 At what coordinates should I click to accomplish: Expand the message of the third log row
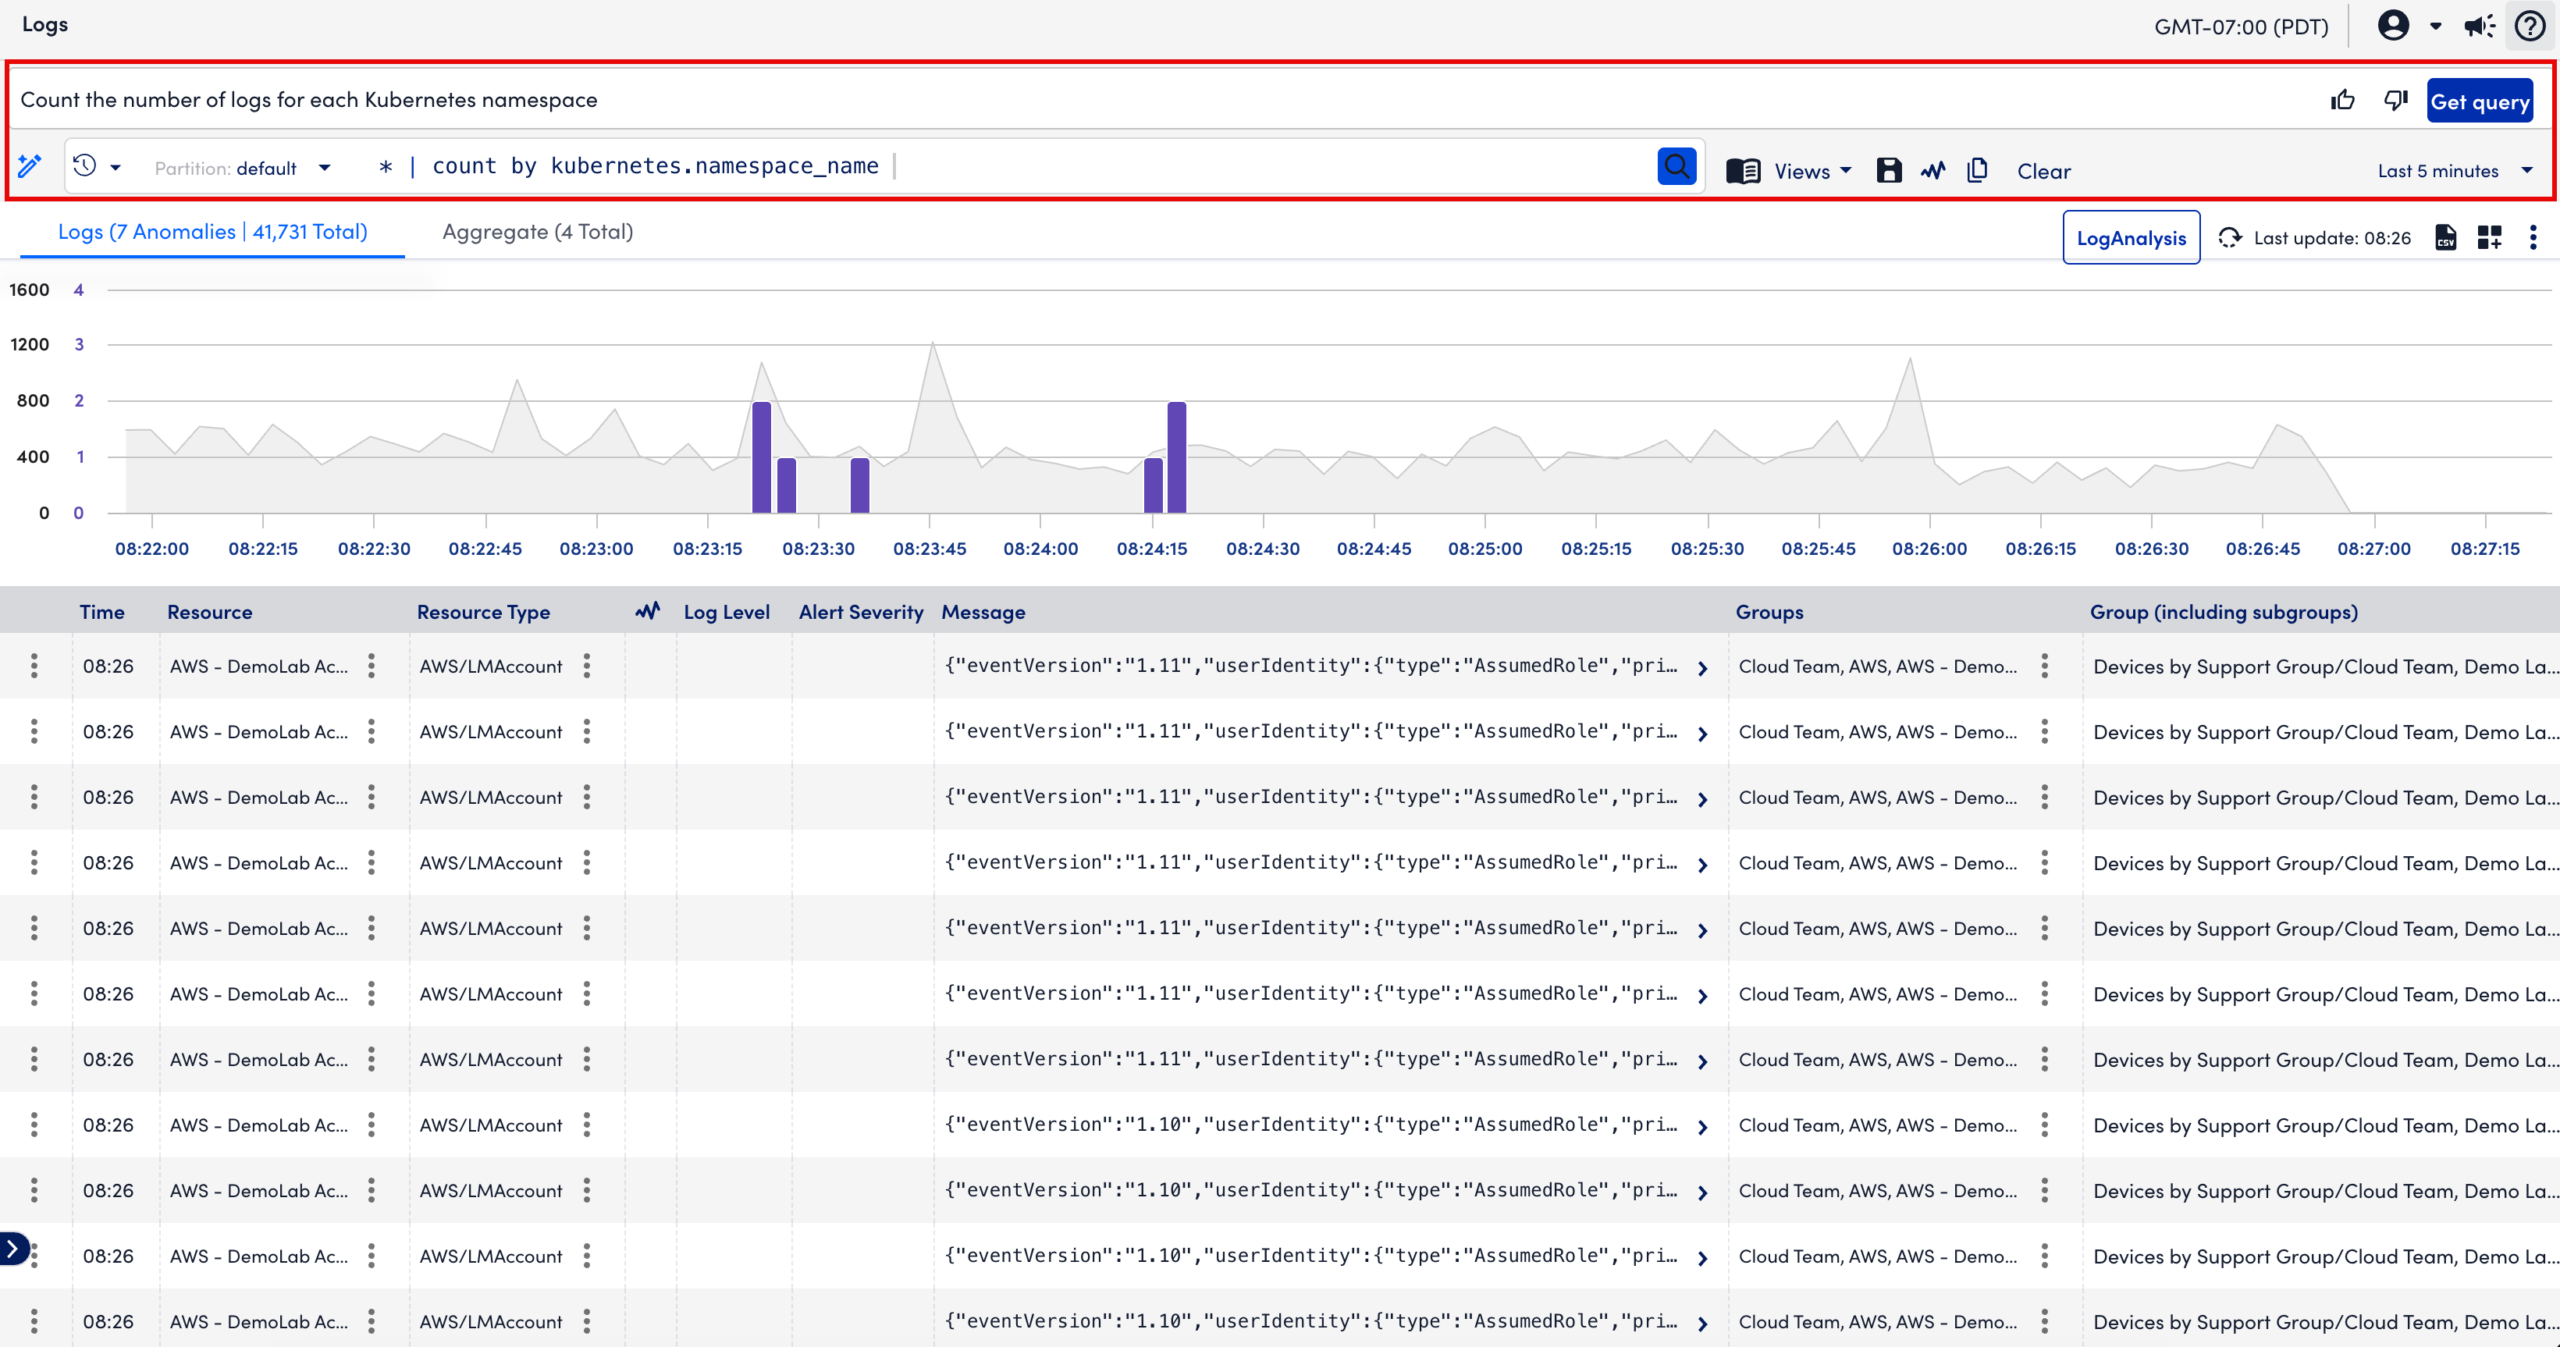1702,799
